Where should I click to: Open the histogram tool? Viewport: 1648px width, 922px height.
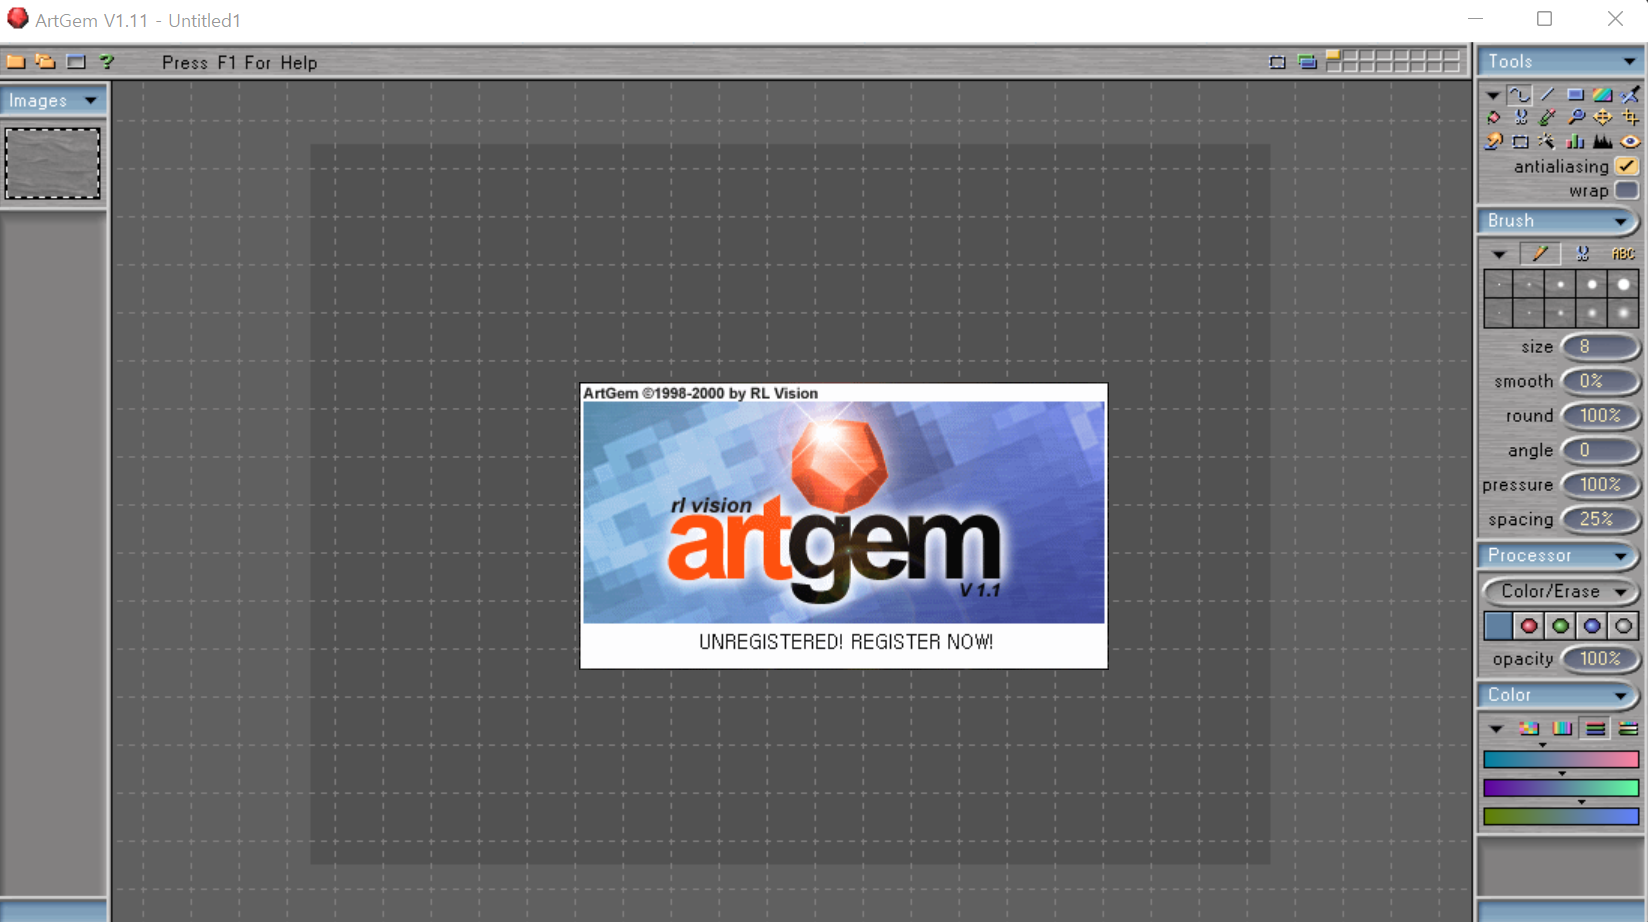[1603, 142]
